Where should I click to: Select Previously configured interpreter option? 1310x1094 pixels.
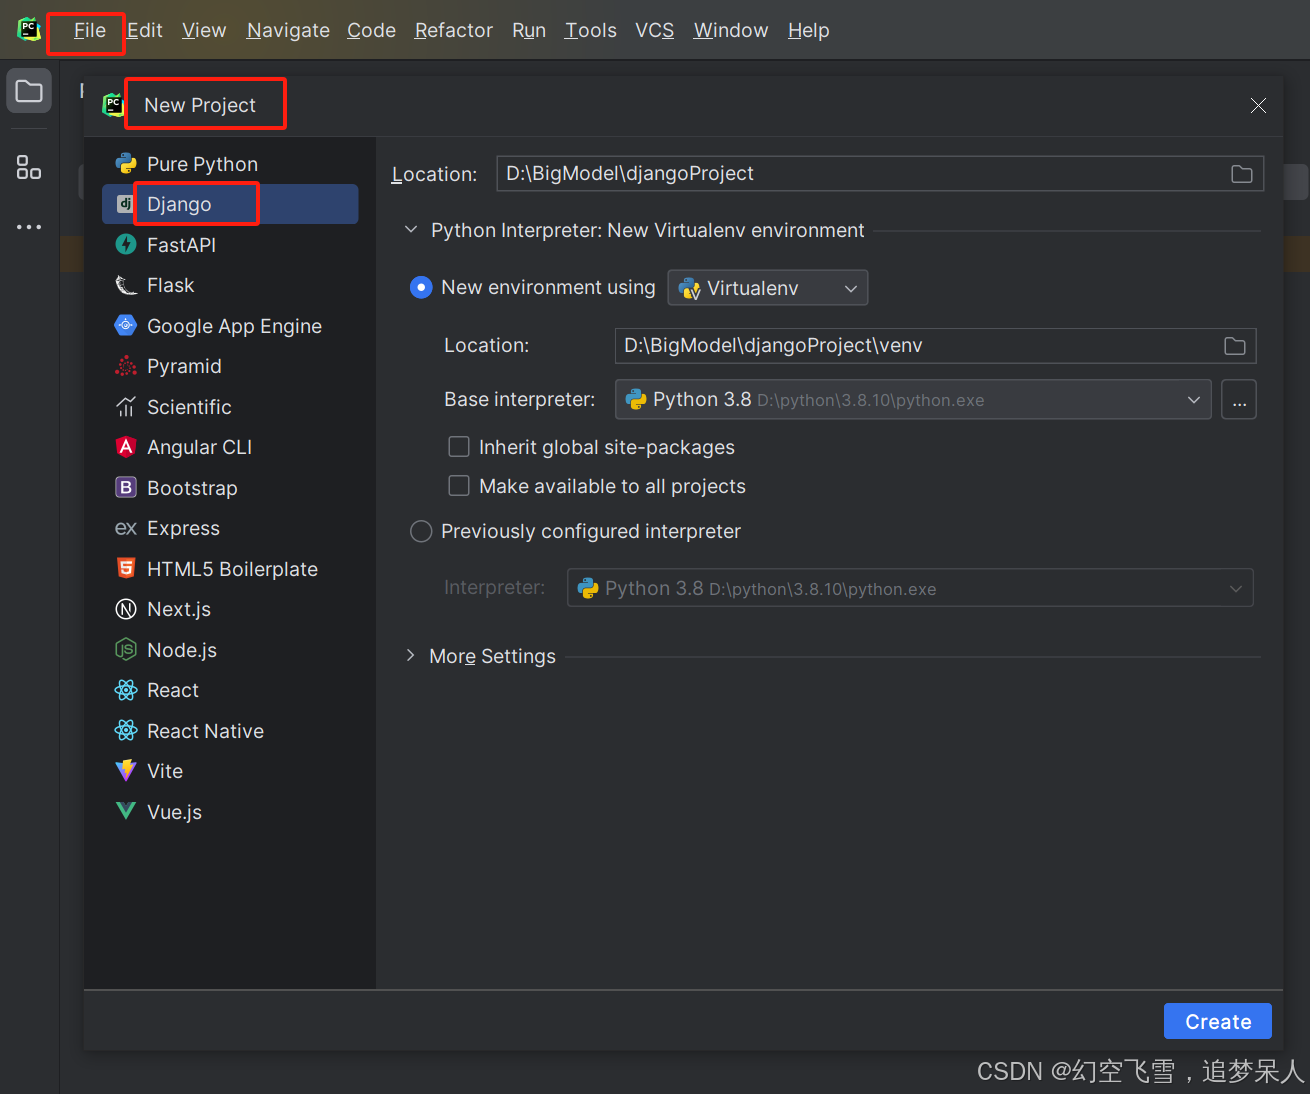[421, 531]
